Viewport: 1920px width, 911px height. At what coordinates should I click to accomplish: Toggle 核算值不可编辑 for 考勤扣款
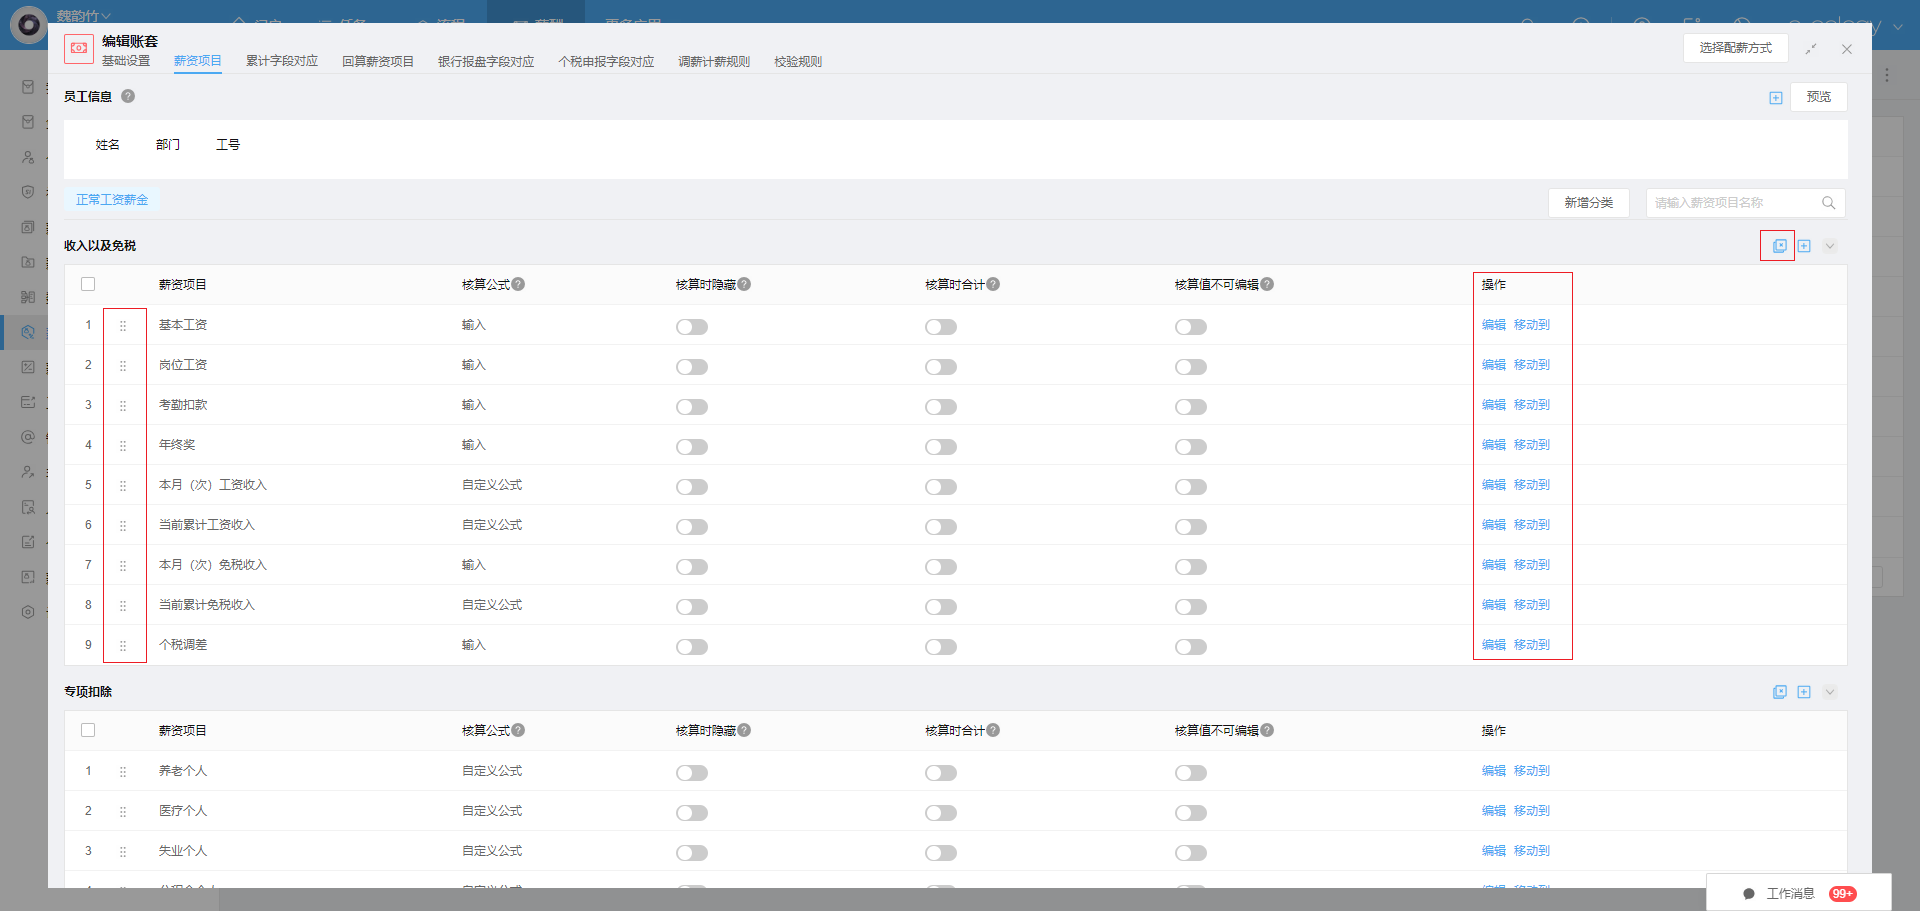[x=1191, y=407]
